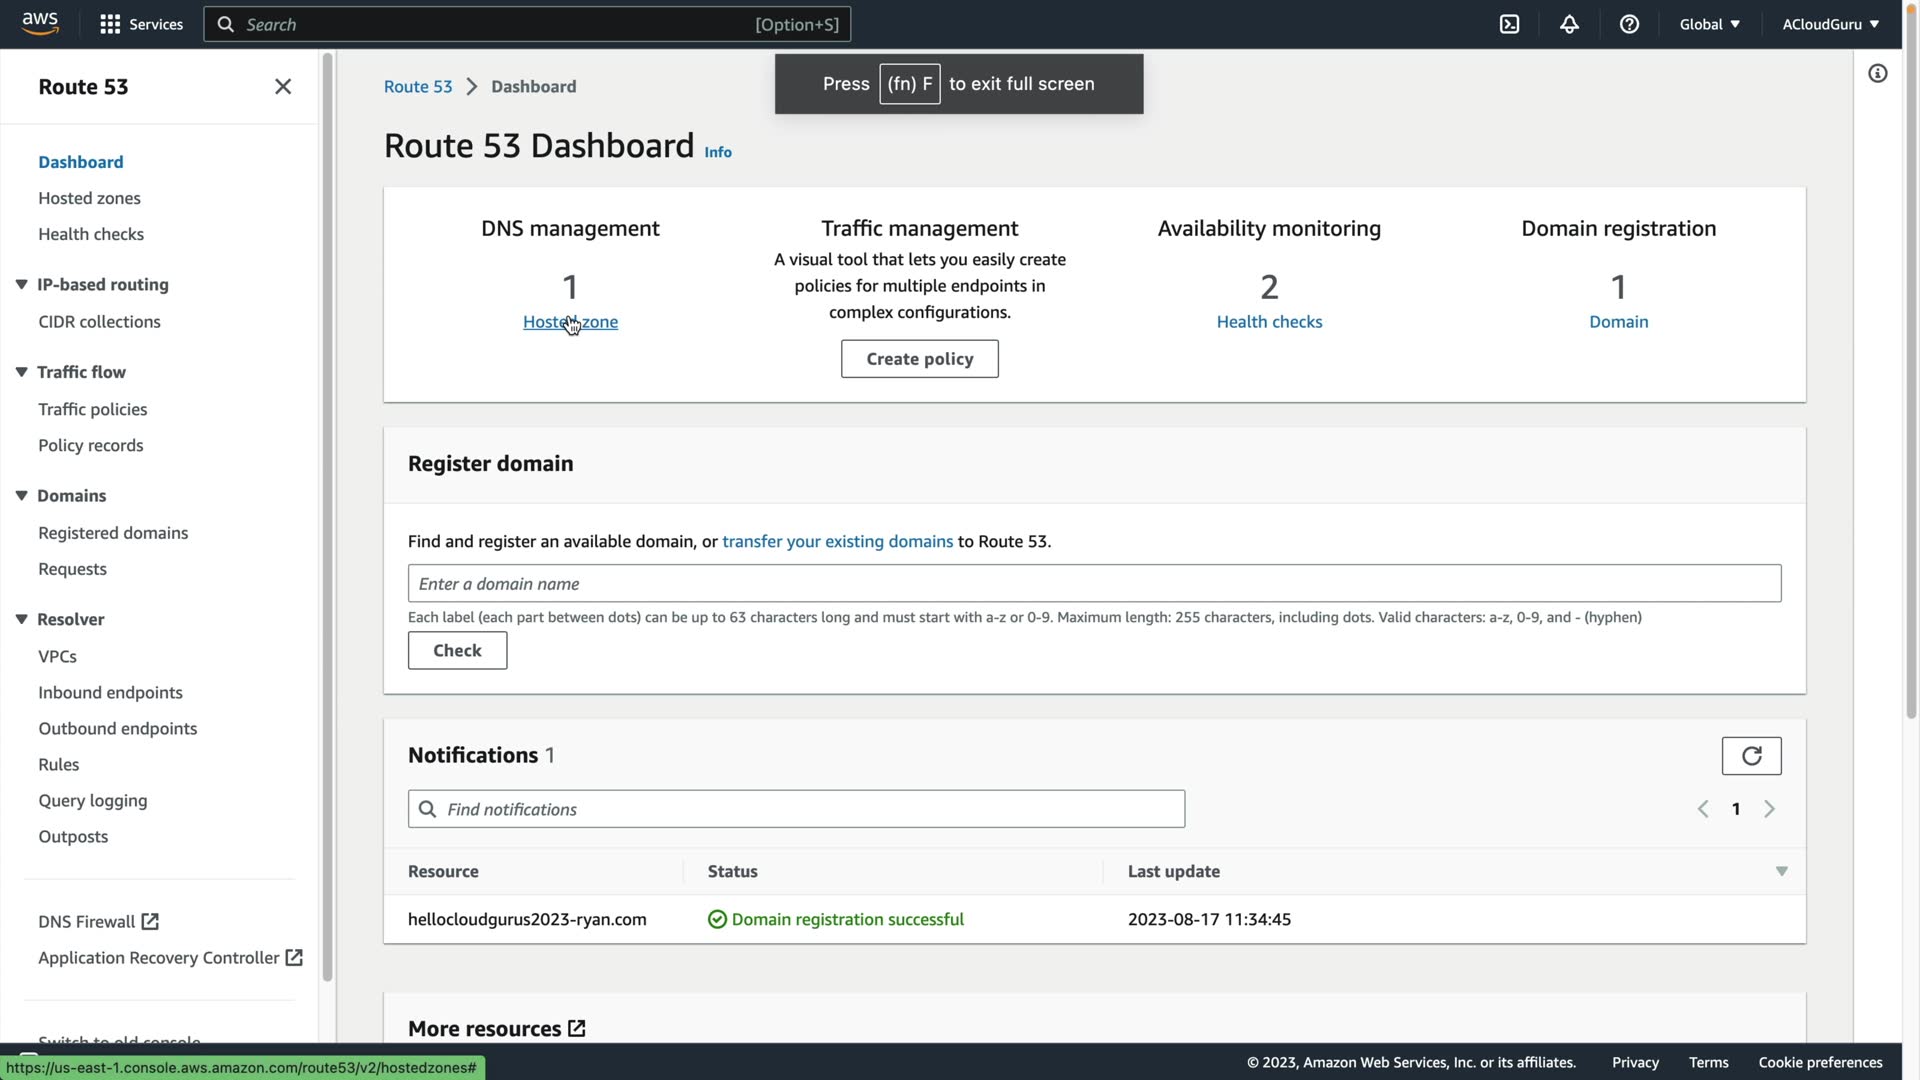1920x1080 pixels.
Task: Open Registered domains in the sidebar
Action: click(113, 533)
